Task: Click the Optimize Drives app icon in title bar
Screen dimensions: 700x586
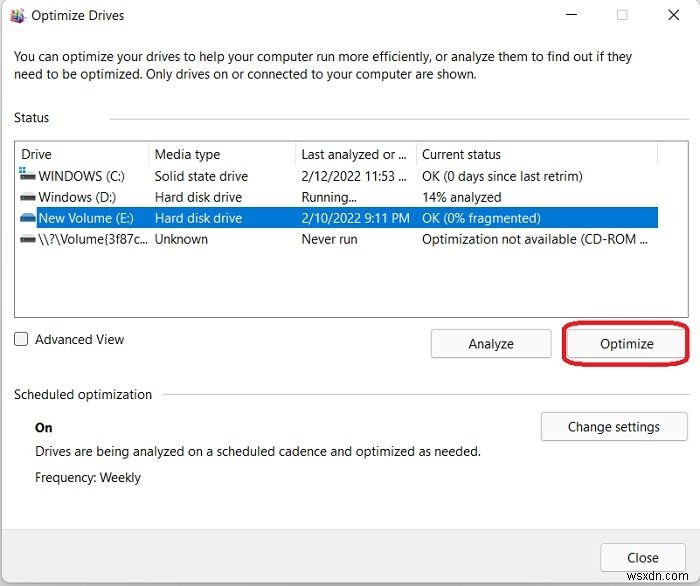Action: click(x=17, y=16)
